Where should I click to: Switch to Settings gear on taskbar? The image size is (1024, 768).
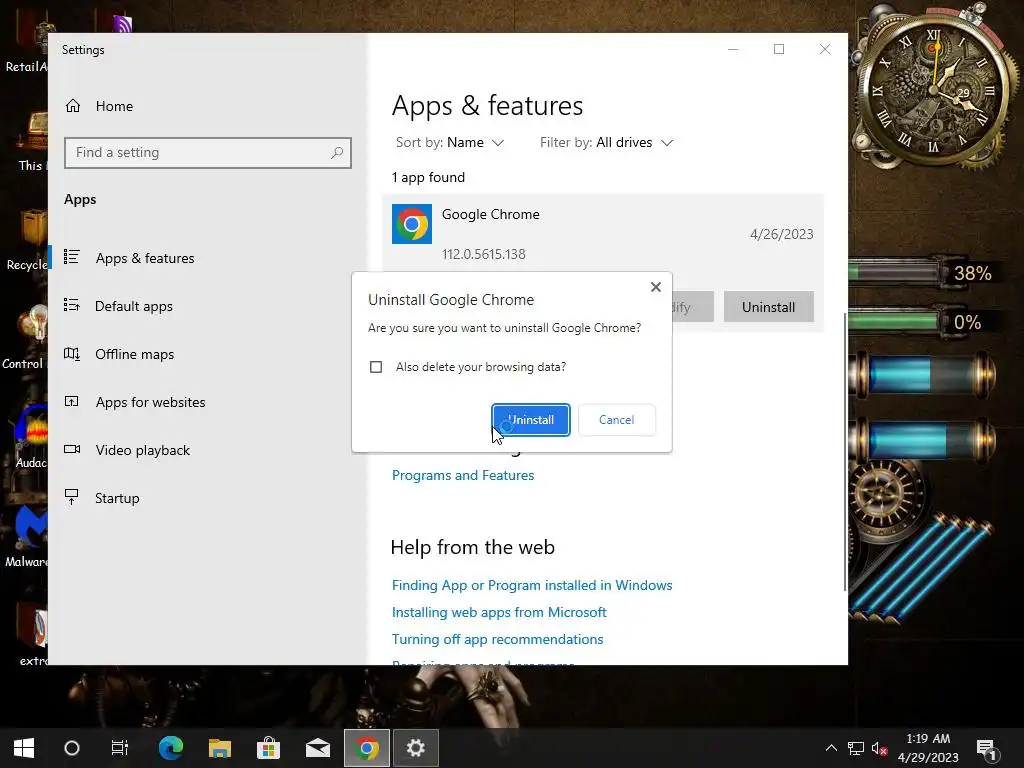click(415, 748)
